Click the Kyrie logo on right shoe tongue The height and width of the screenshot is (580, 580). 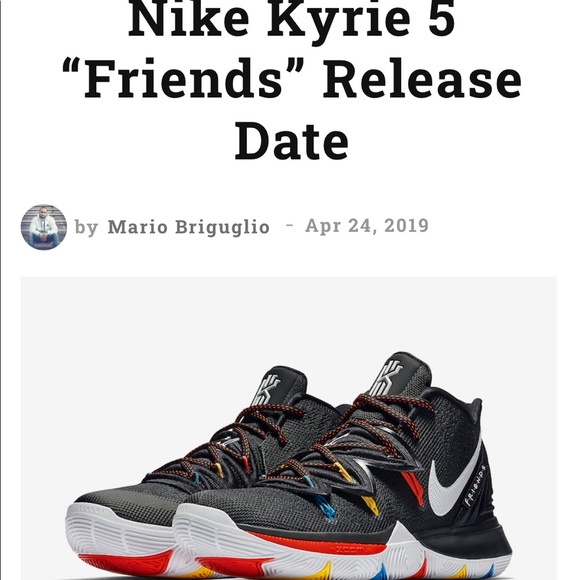point(387,378)
